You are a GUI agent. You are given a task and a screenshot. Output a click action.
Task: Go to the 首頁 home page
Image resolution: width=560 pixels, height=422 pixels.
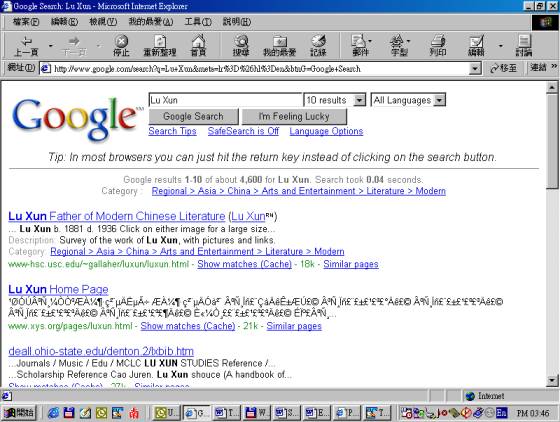point(198,46)
